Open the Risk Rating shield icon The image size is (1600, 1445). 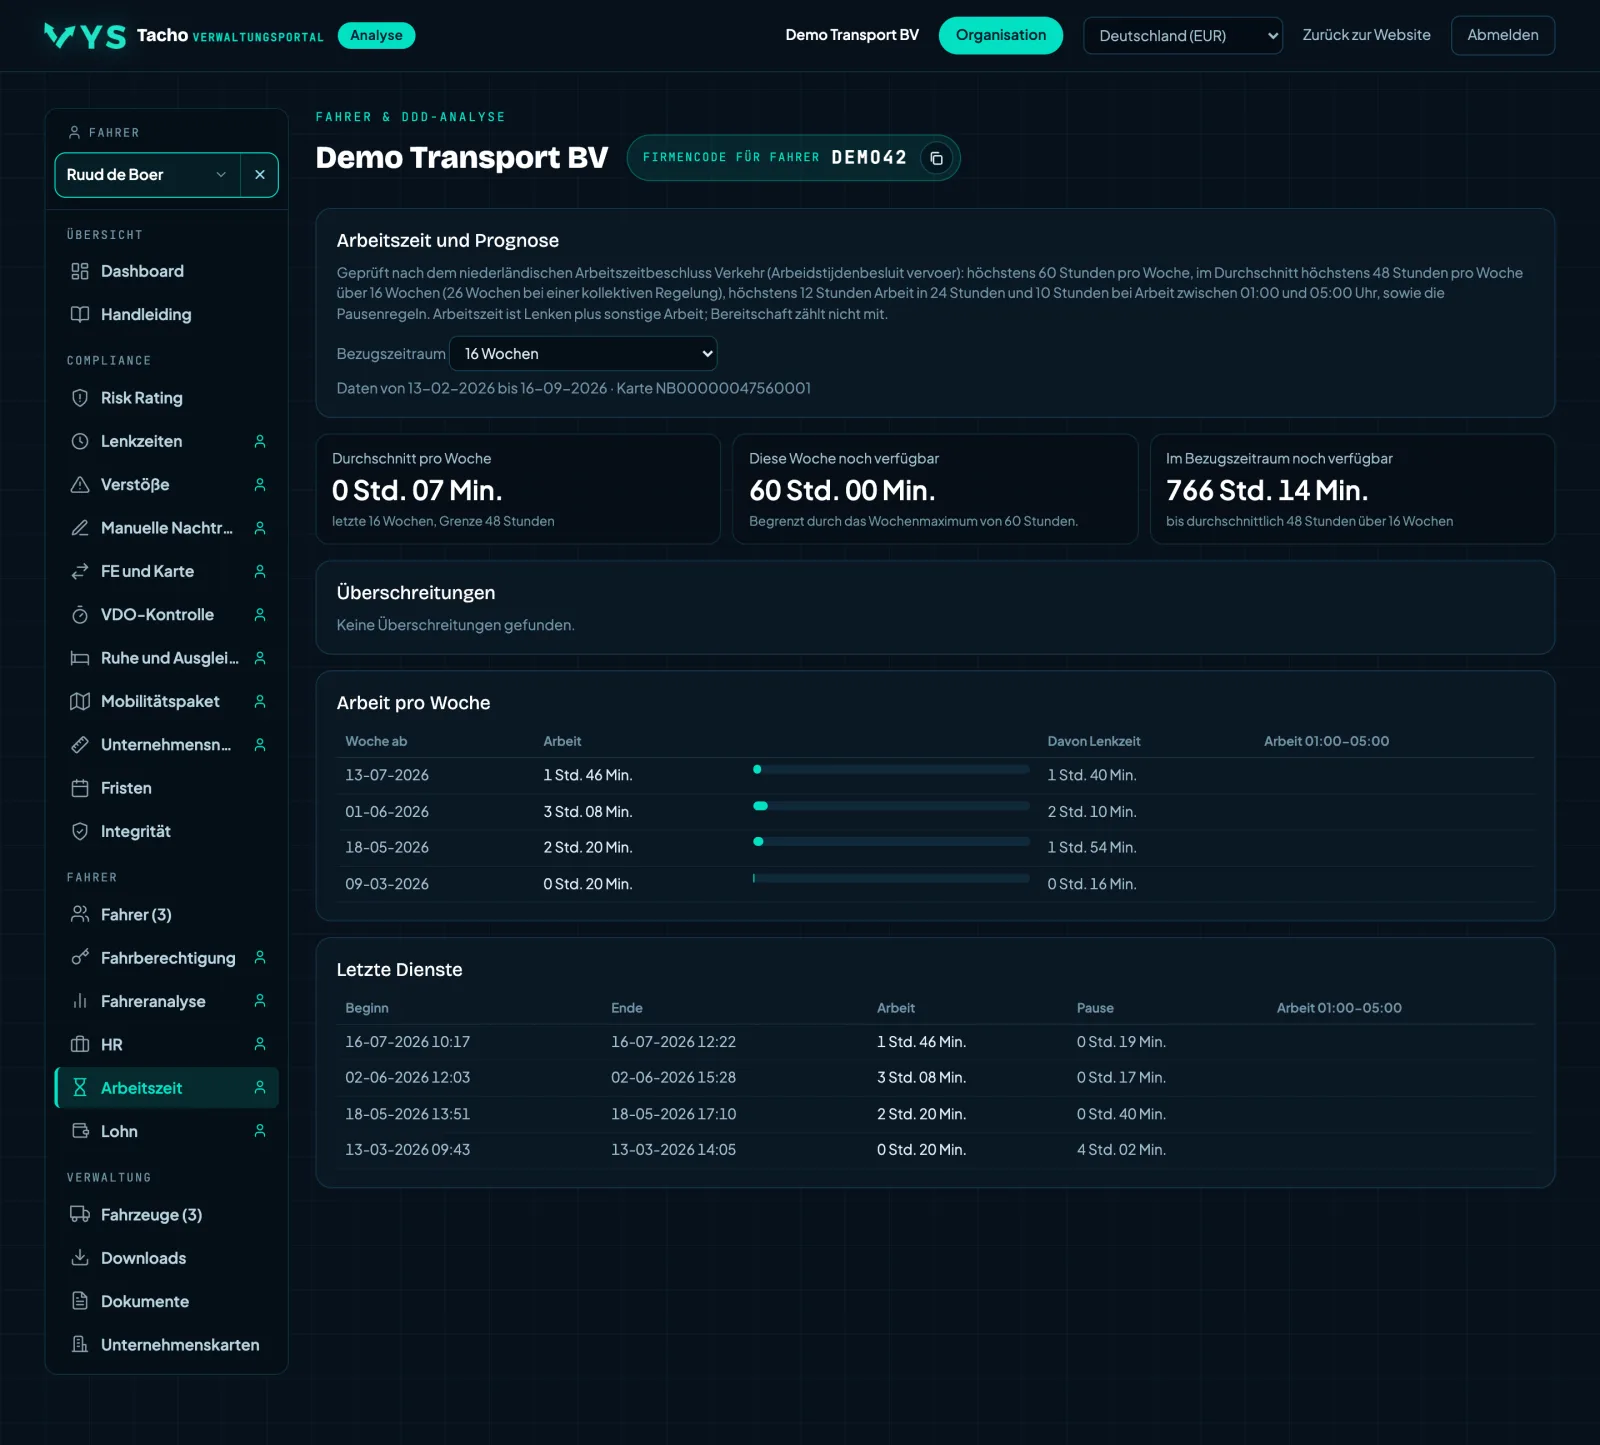pyautogui.click(x=80, y=398)
